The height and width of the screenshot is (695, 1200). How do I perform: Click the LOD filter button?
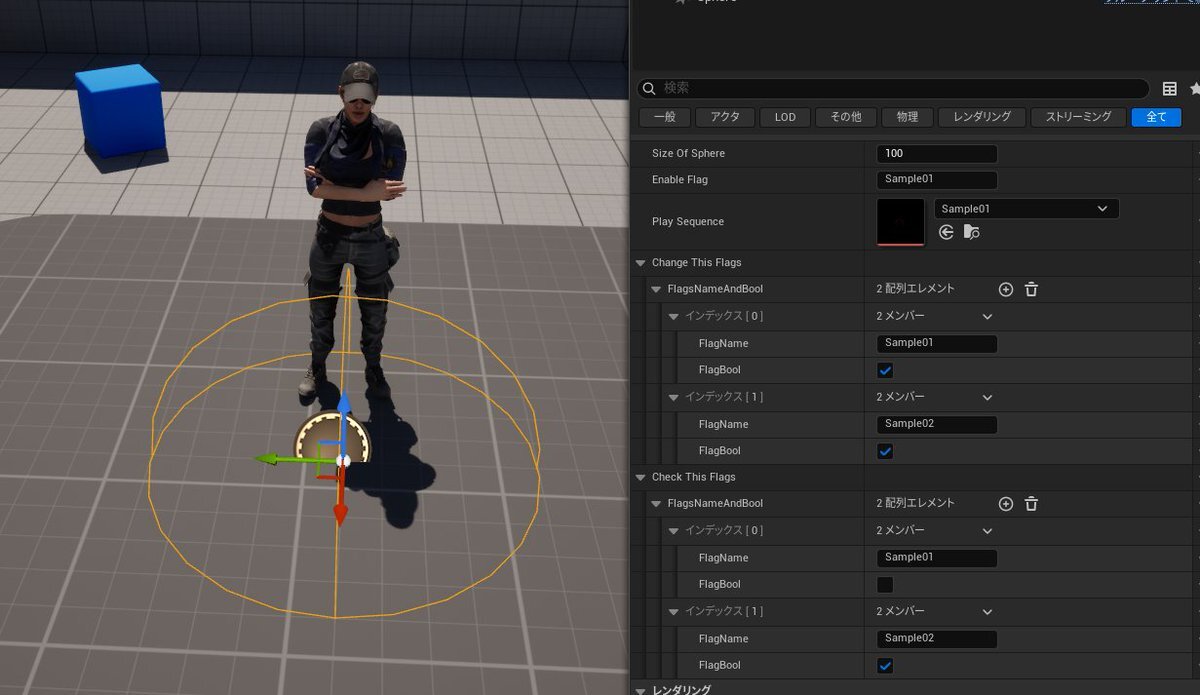pos(785,117)
